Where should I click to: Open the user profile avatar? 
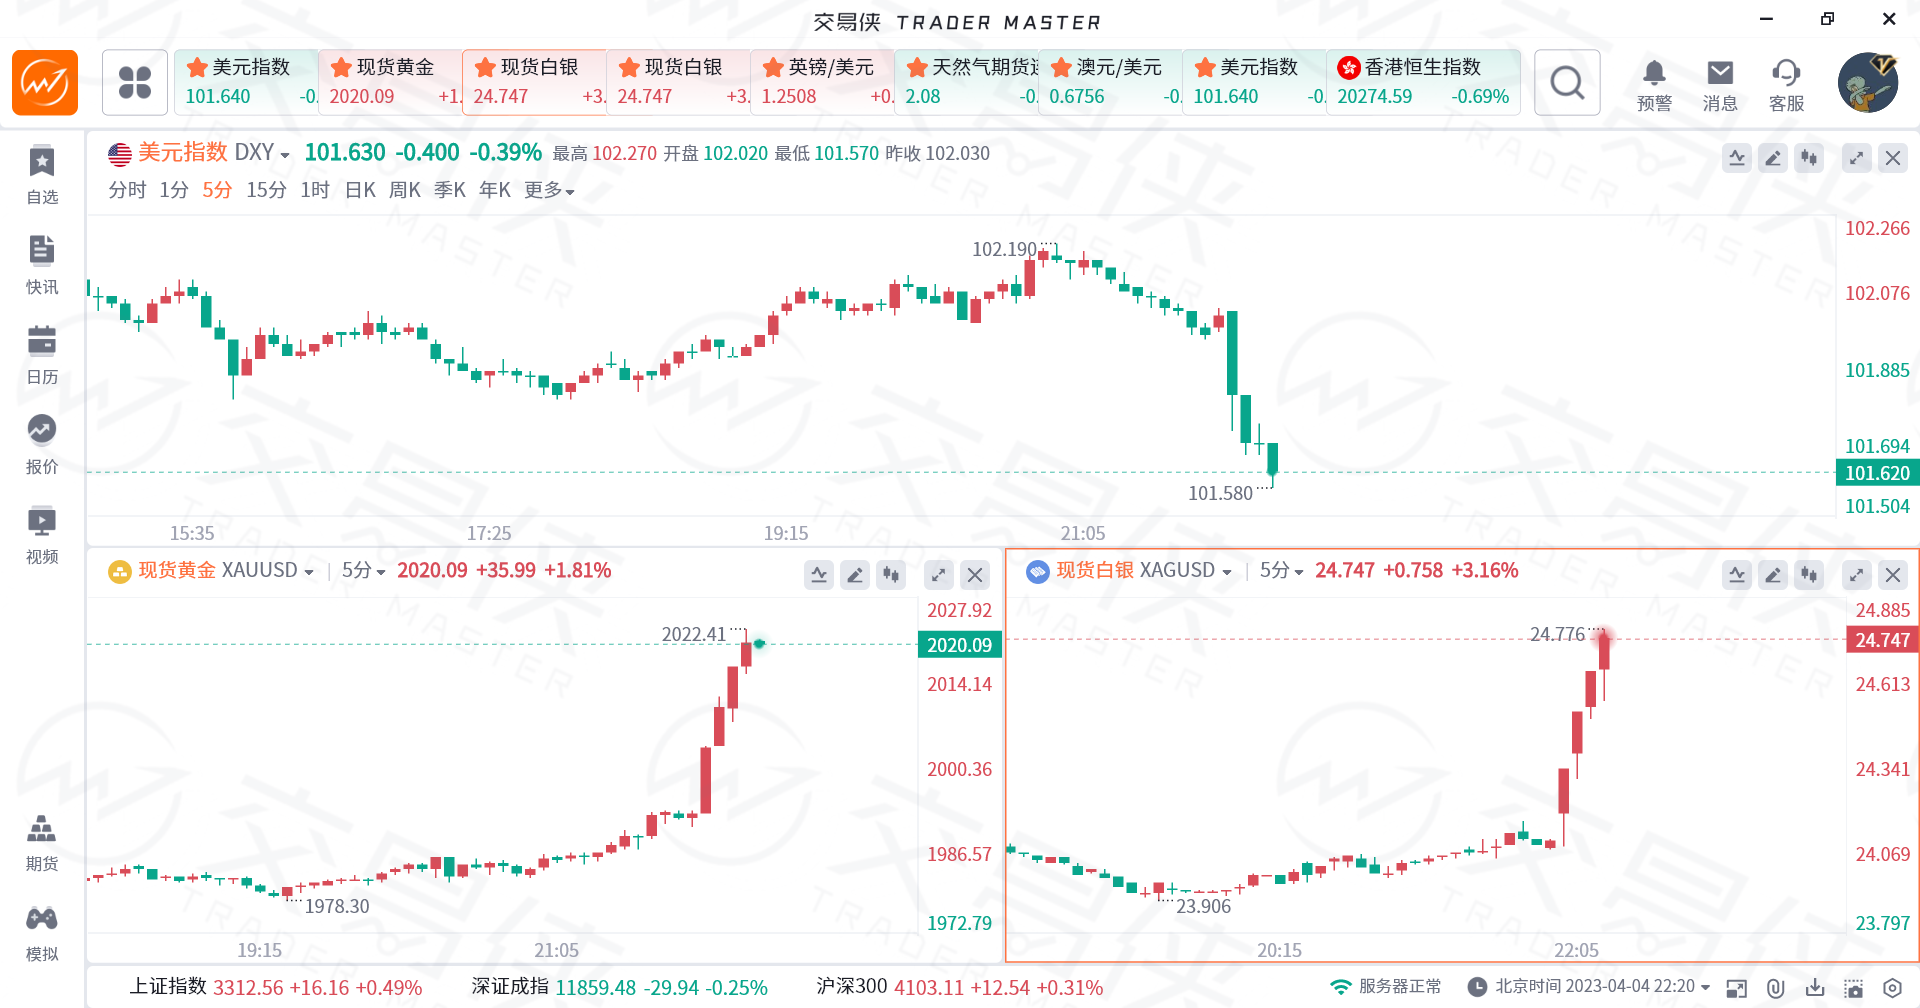pyautogui.click(x=1868, y=83)
